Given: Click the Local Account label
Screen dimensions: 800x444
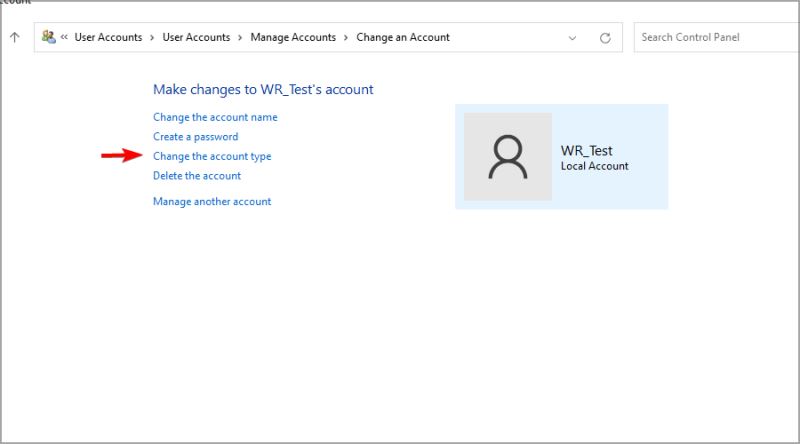Looking at the screenshot, I should click(x=594, y=166).
